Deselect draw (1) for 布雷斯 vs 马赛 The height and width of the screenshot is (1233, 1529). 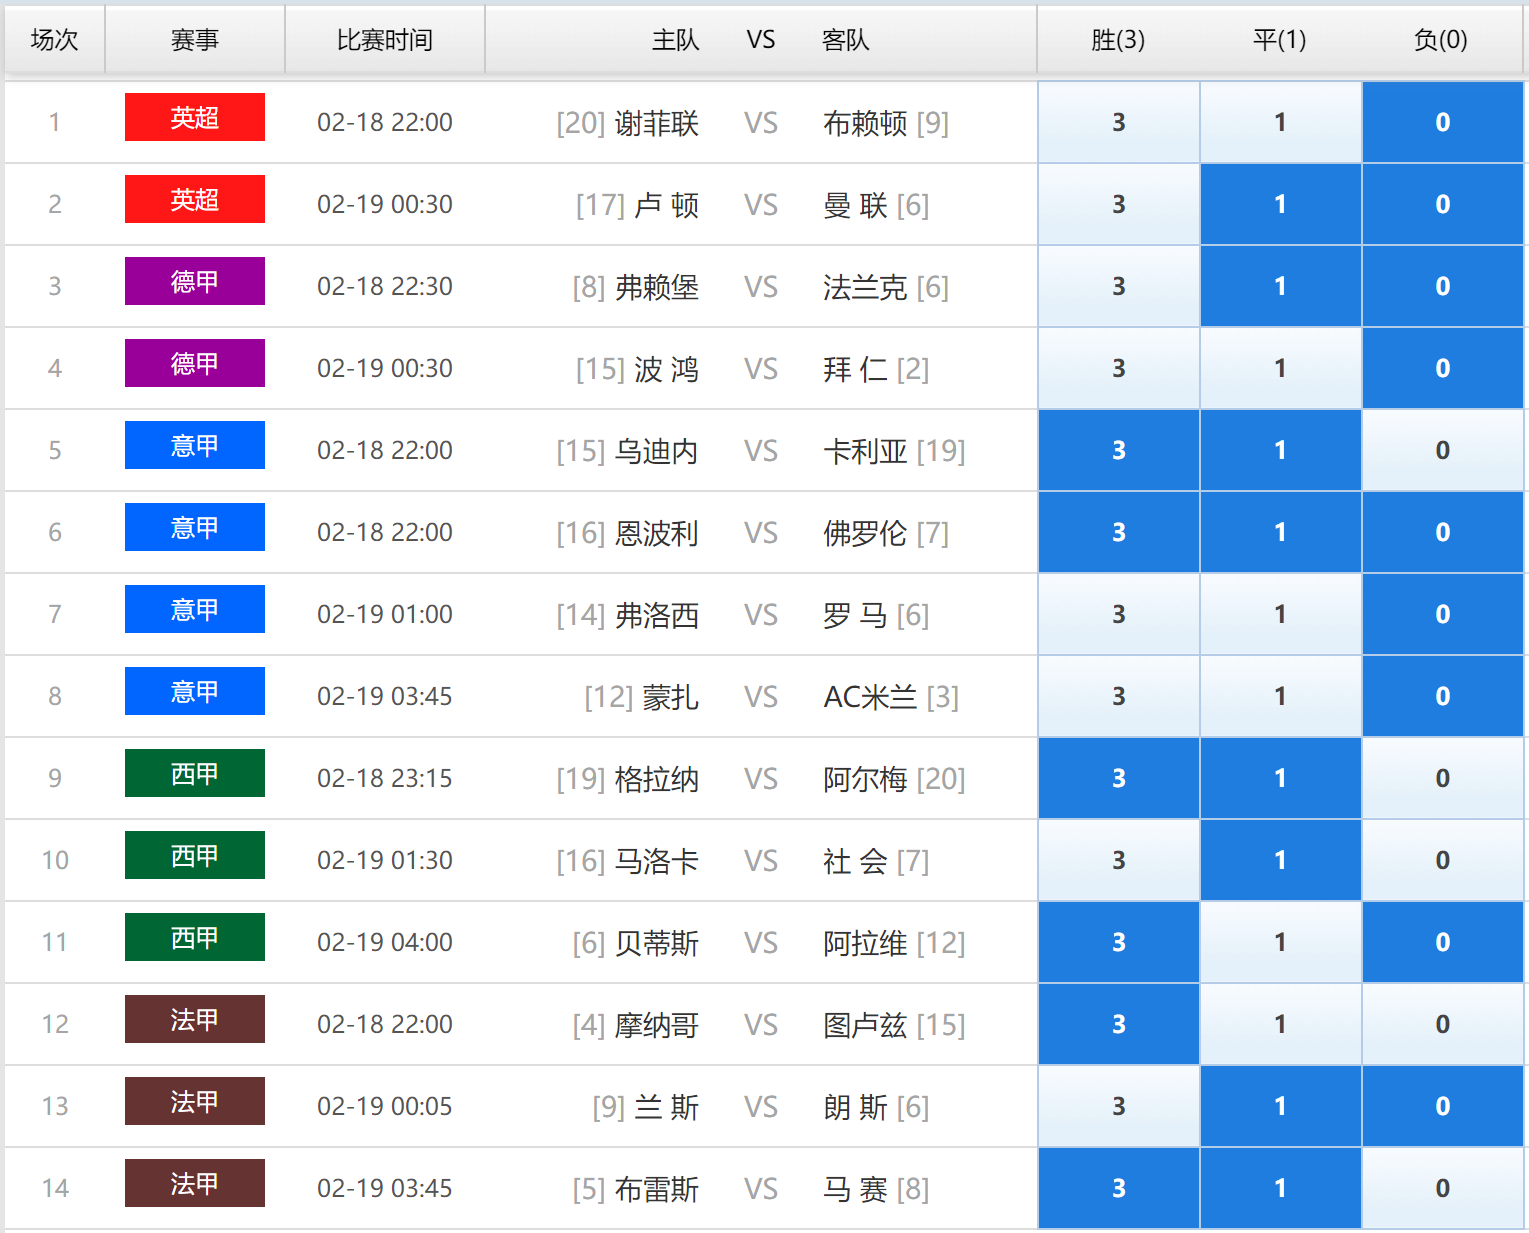pos(1281,1188)
